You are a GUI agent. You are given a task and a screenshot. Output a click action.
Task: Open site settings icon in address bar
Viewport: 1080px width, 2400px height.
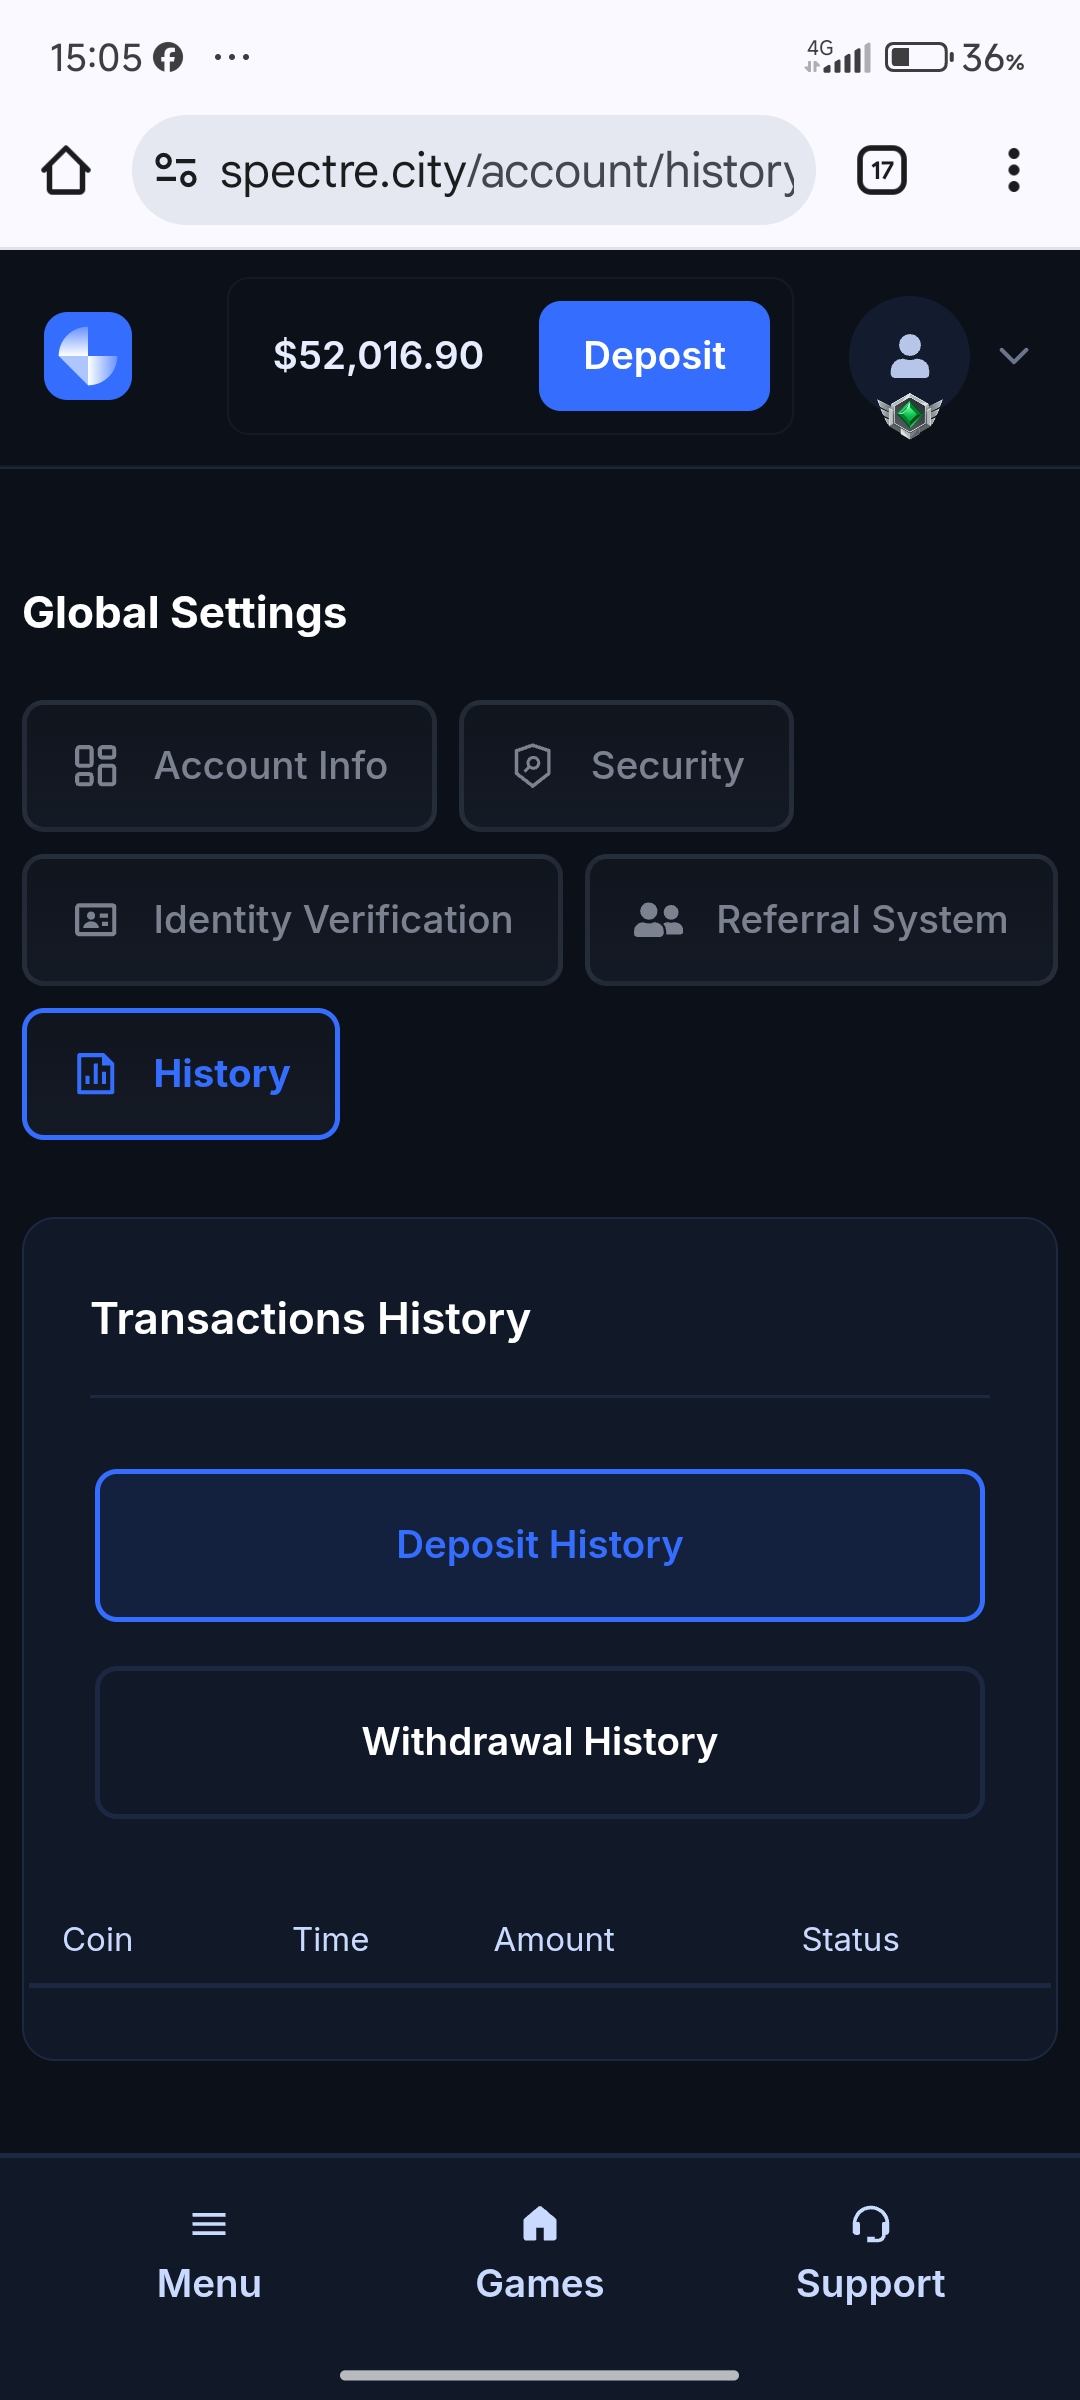176,170
